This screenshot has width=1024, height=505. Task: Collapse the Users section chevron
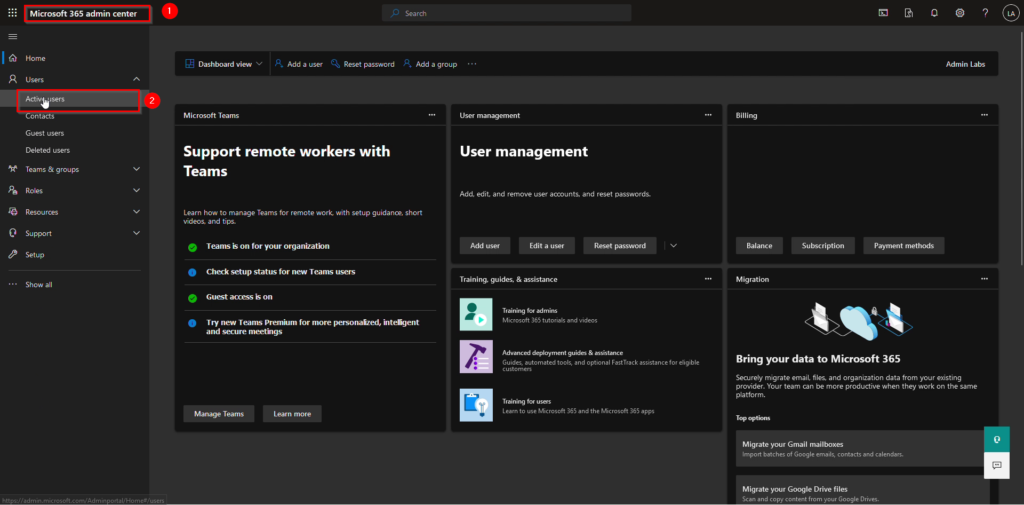pyautogui.click(x=136, y=80)
